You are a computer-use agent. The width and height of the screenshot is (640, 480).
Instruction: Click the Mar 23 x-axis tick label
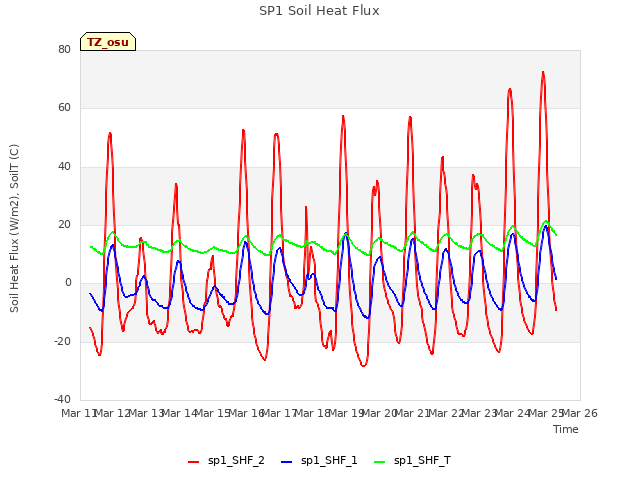tap(480, 413)
